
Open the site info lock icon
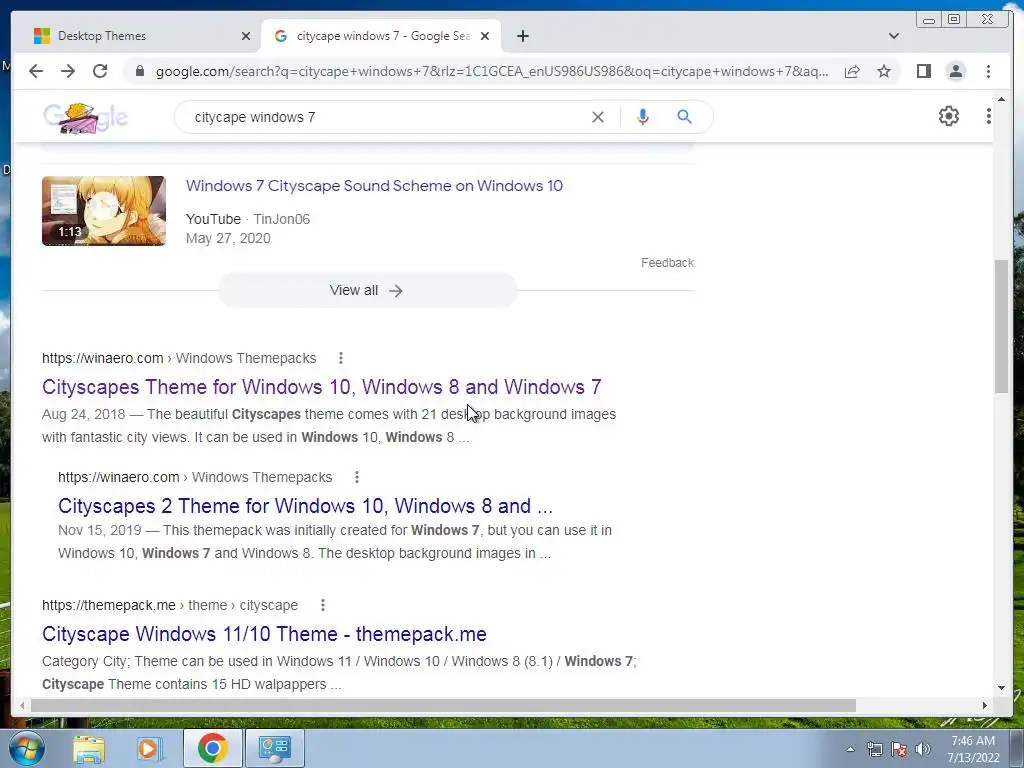(139, 71)
